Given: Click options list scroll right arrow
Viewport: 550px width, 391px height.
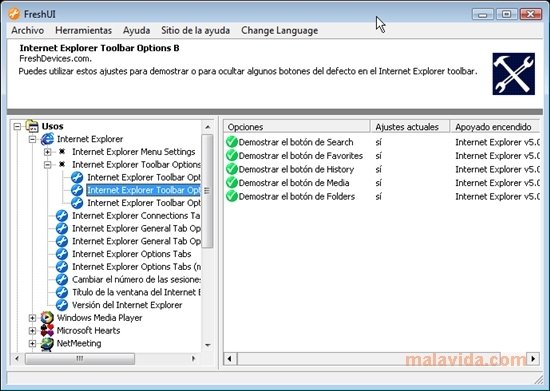Looking at the screenshot, I should (534, 359).
